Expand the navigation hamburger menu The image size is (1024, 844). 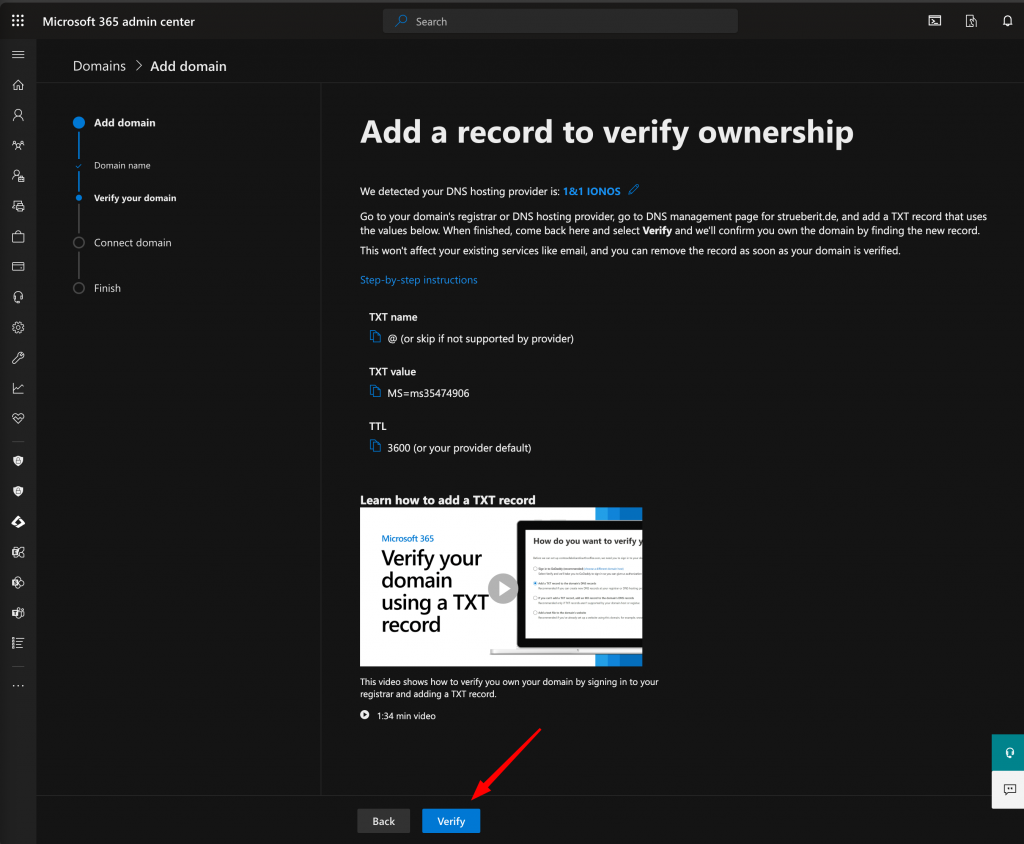(x=18, y=54)
